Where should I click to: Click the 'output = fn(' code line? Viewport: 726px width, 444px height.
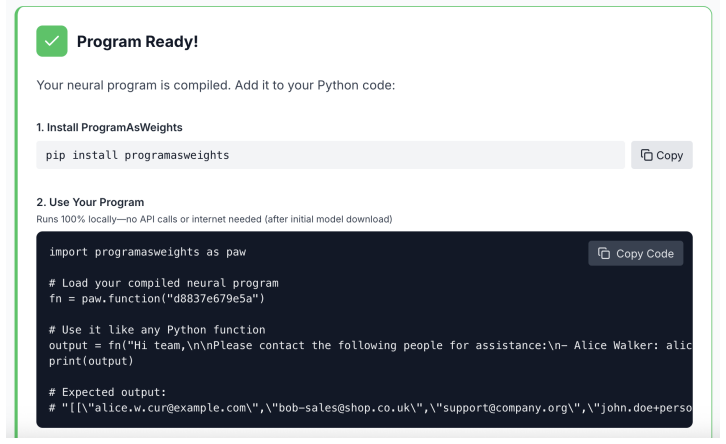[370, 345]
